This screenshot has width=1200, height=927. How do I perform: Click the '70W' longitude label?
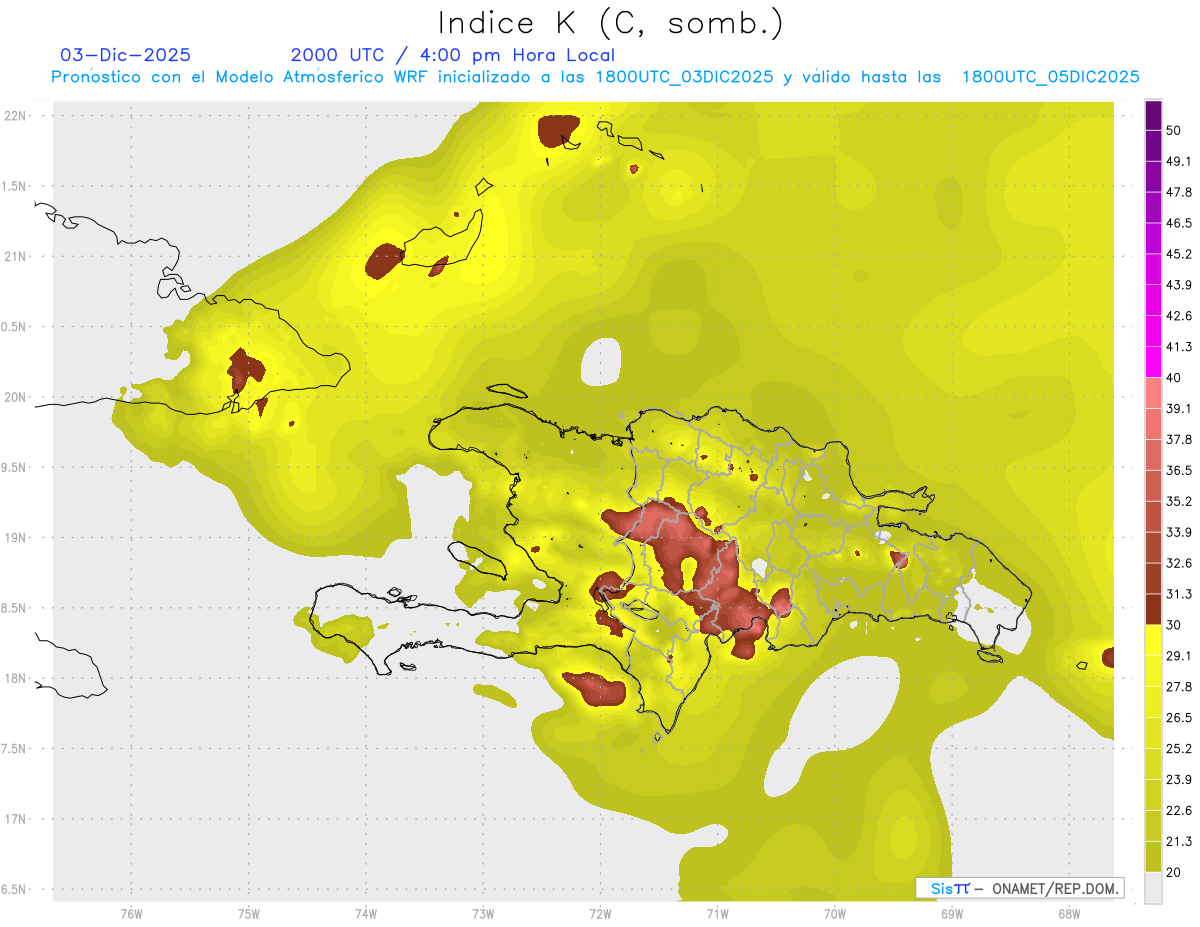(x=834, y=913)
